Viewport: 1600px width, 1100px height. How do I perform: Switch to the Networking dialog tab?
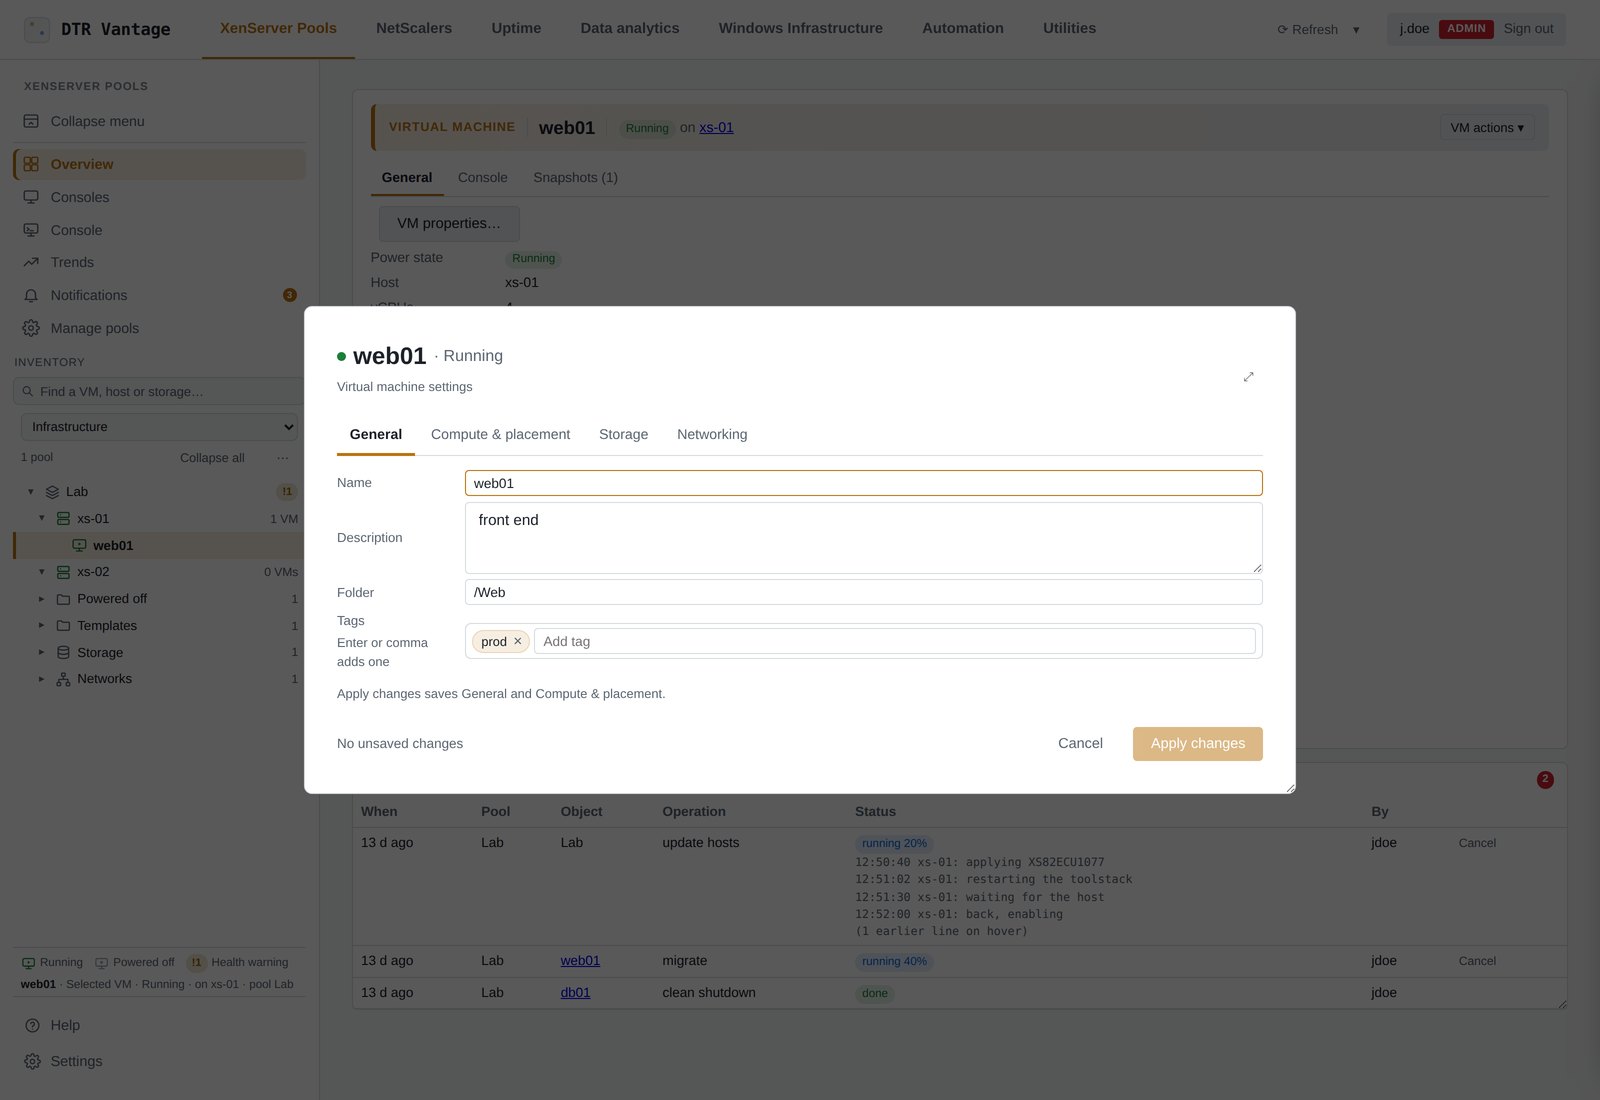tap(712, 434)
